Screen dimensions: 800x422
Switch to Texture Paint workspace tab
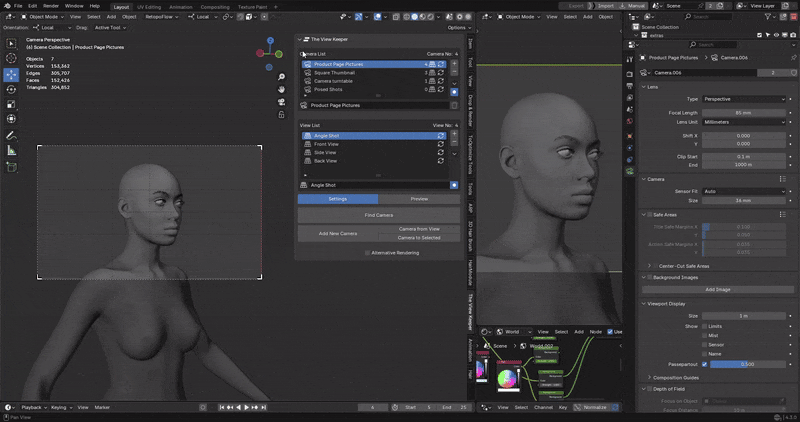pos(252,7)
